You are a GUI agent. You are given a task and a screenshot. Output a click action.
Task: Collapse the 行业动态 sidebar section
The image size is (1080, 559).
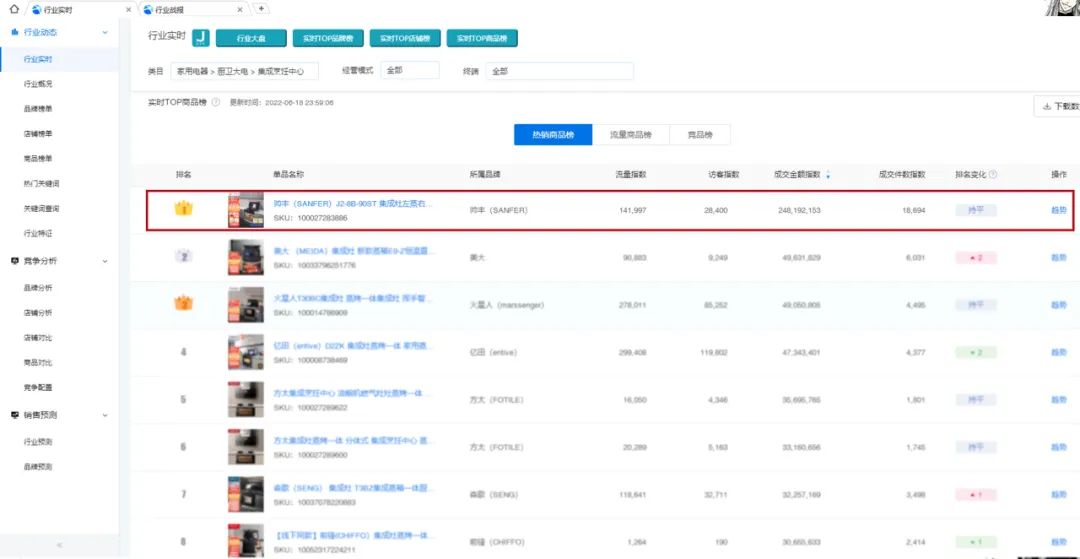pos(105,33)
